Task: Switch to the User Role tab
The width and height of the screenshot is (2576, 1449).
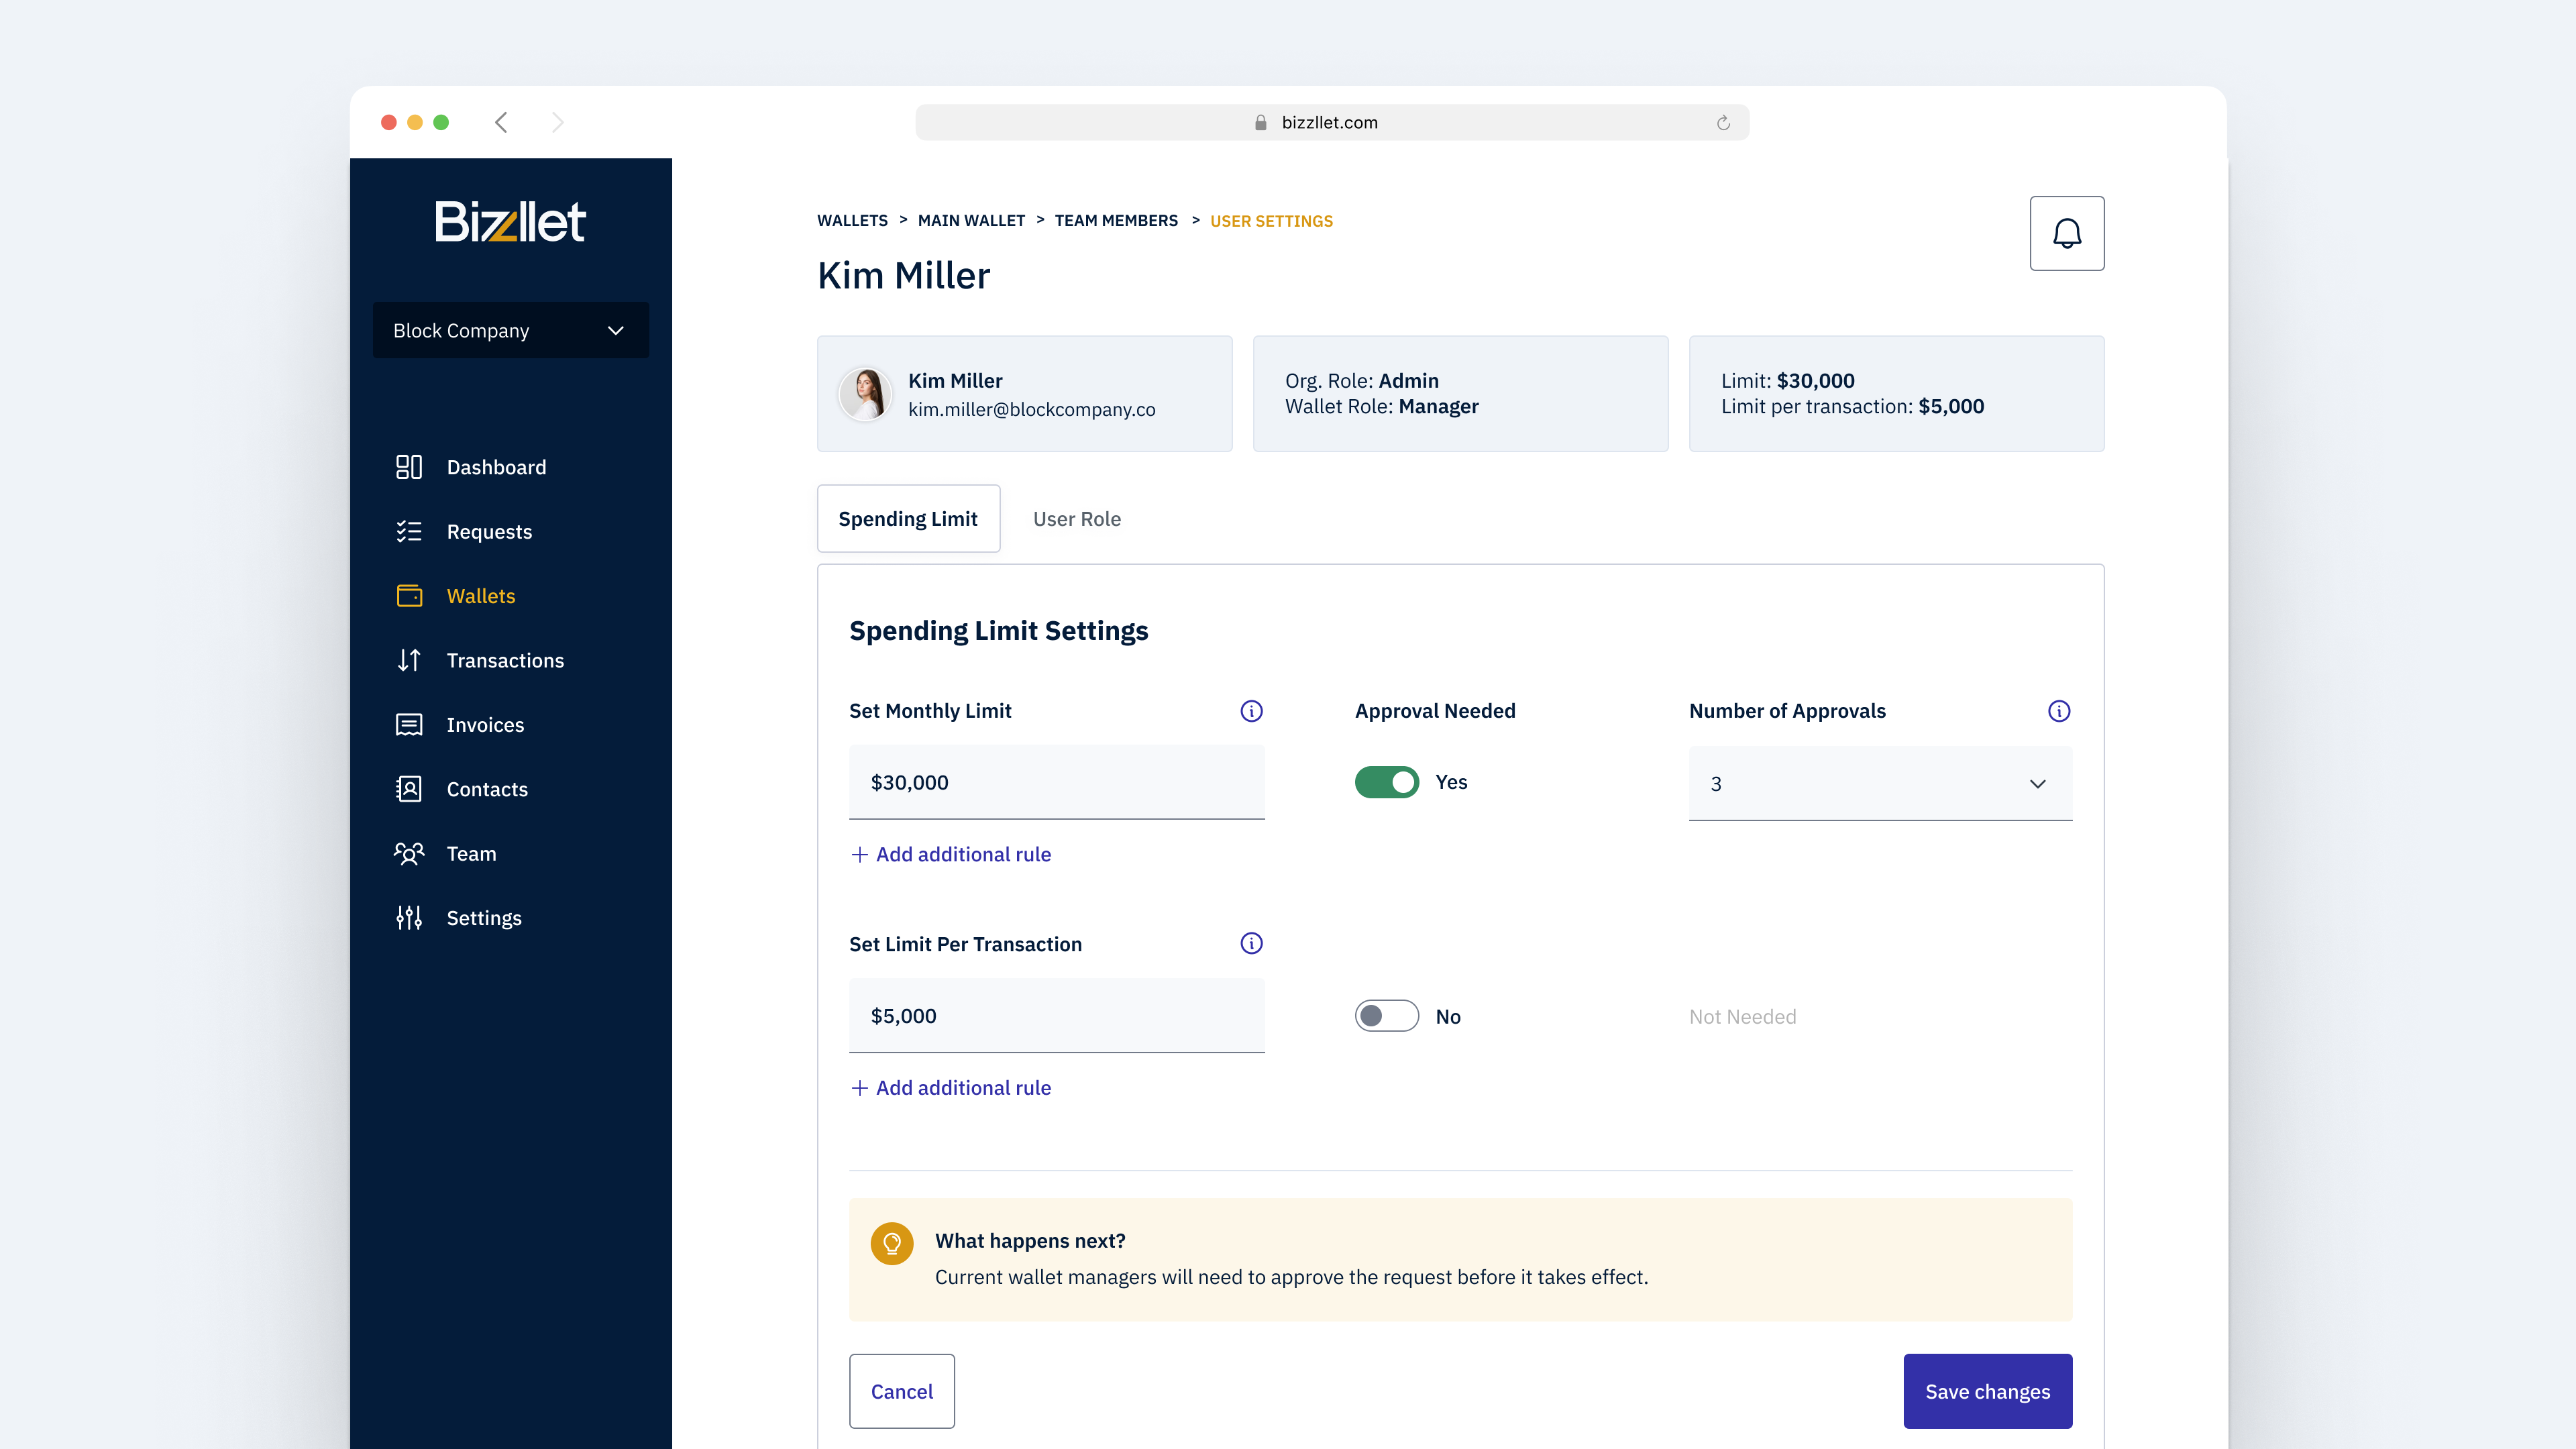Action: [x=1077, y=518]
